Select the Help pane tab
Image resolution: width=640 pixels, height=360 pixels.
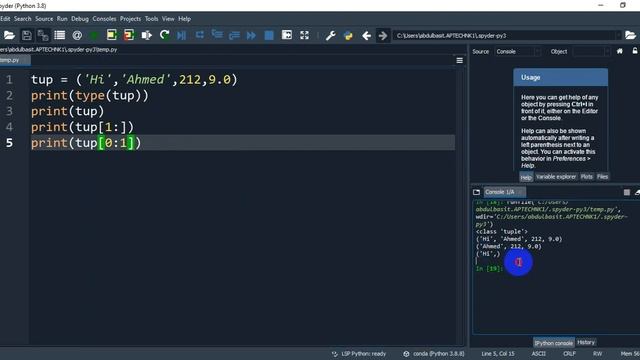(x=526, y=177)
